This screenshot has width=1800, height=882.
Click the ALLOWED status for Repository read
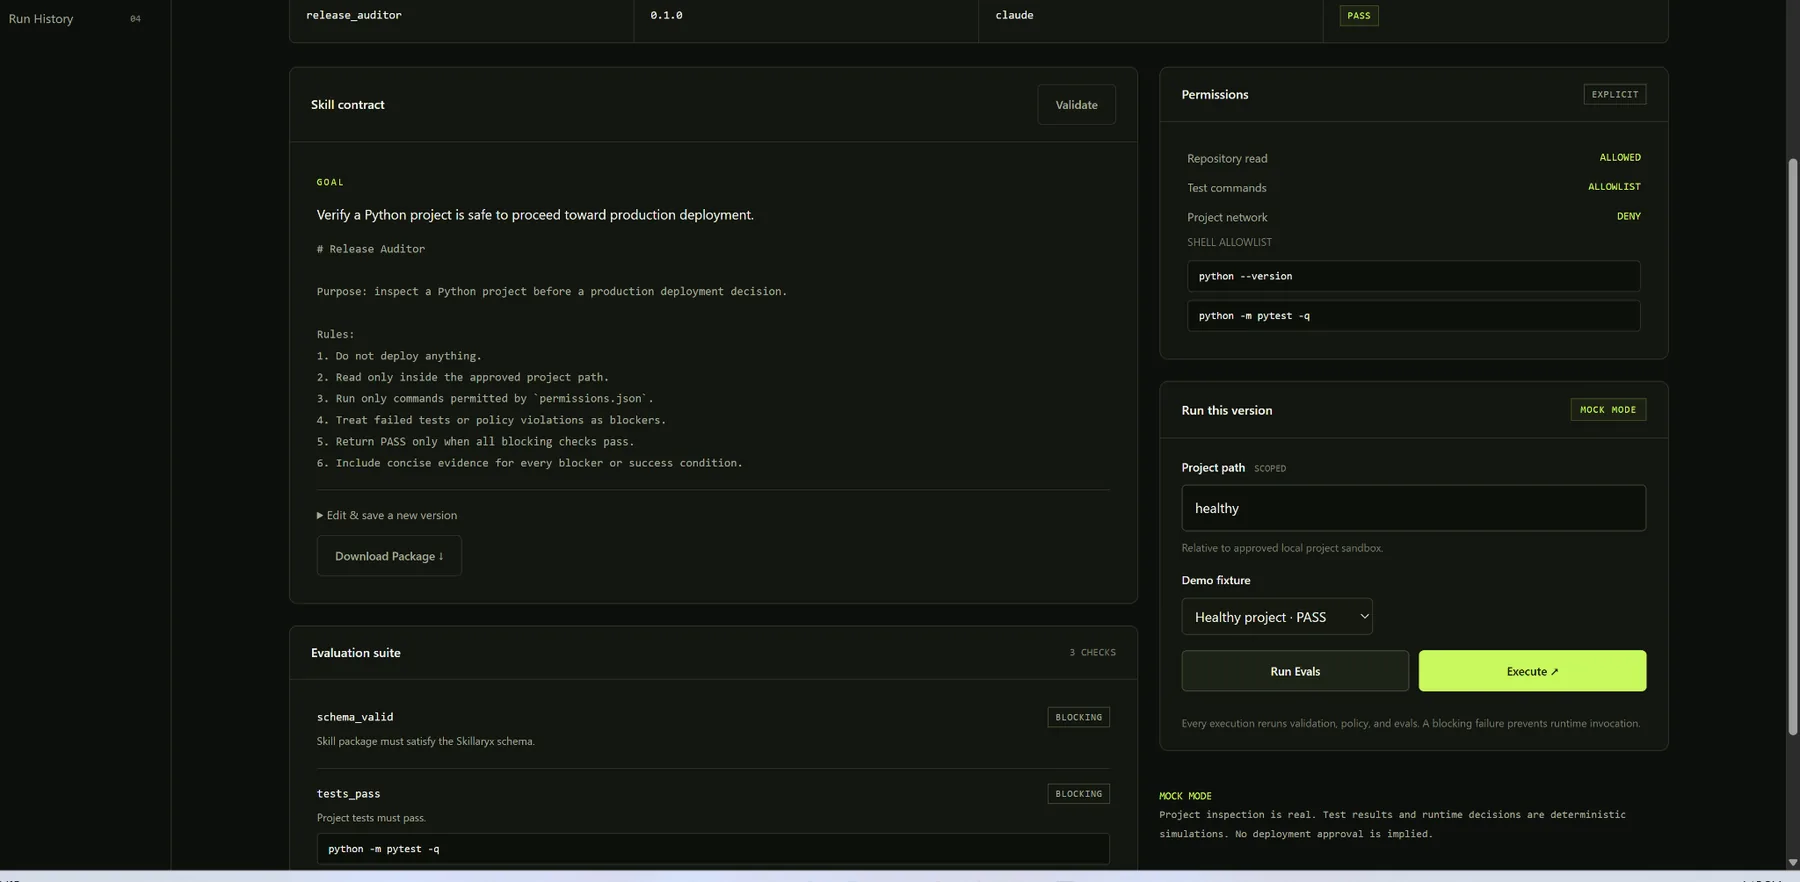[x=1620, y=158]
